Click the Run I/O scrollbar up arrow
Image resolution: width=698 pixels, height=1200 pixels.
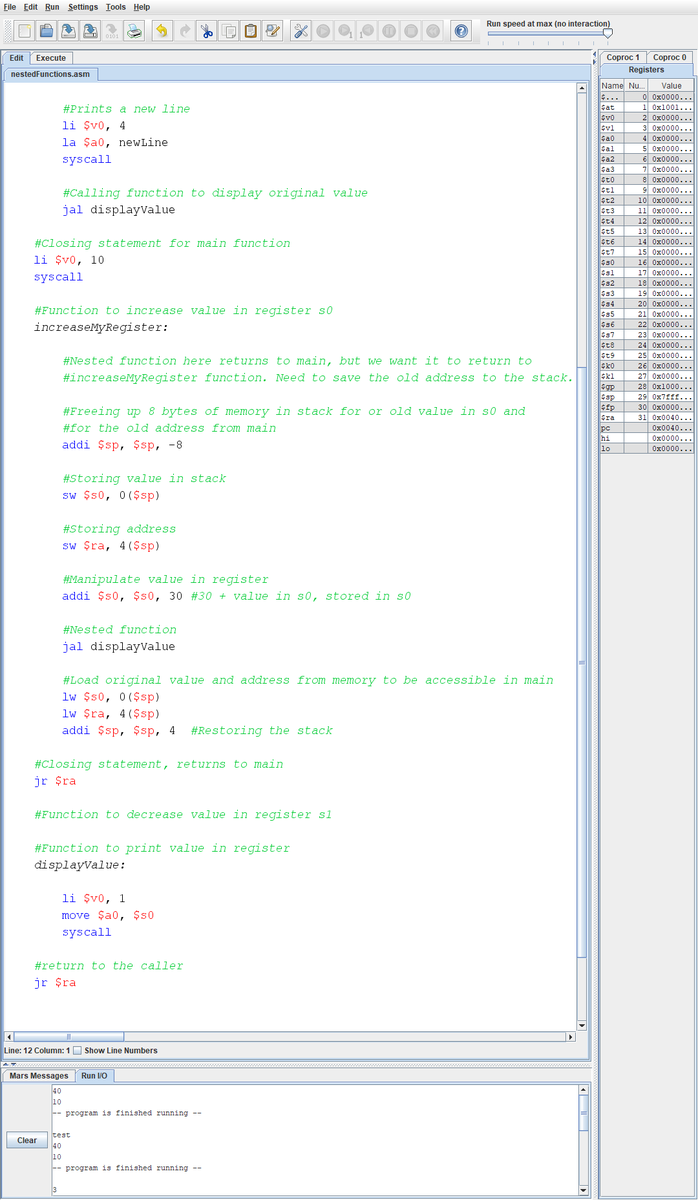[583, 1090]
